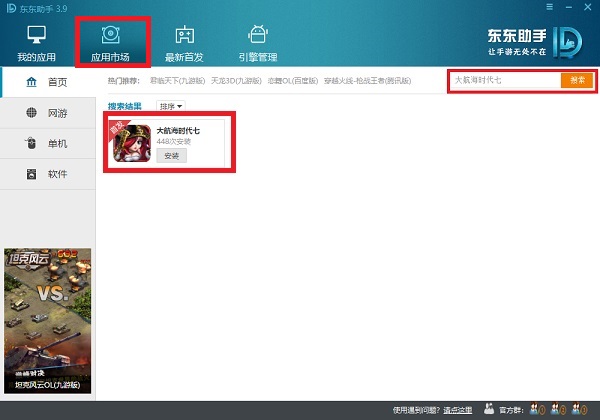Click the search box containing 大航海时代七
The width and height of the screenshot is (600, 420).
(505, 80)
